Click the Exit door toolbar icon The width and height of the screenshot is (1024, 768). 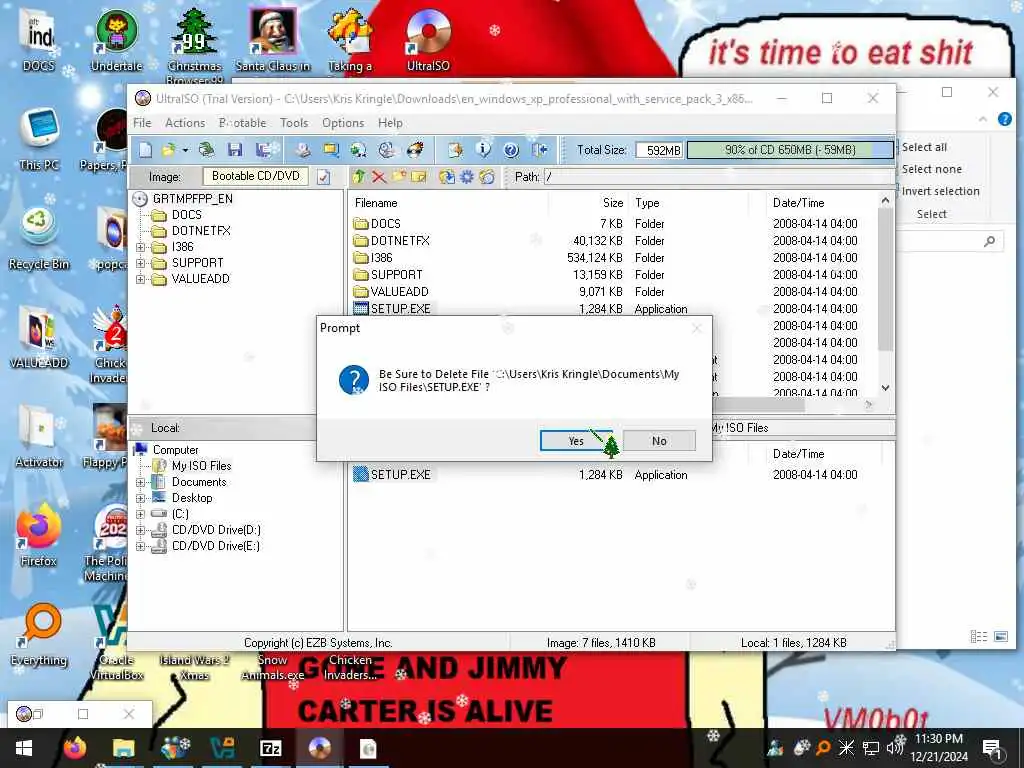pos(539,150)
